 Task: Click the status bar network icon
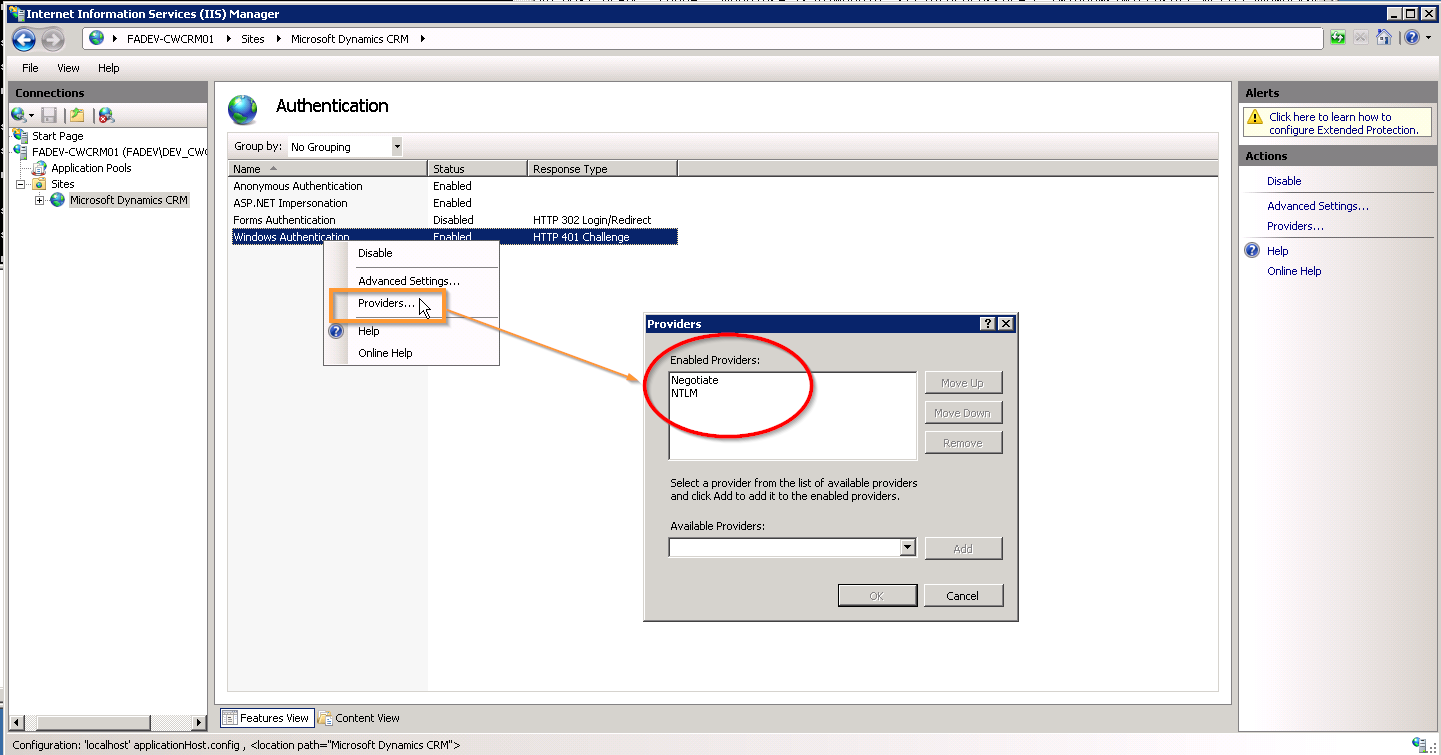[1419, 744]
